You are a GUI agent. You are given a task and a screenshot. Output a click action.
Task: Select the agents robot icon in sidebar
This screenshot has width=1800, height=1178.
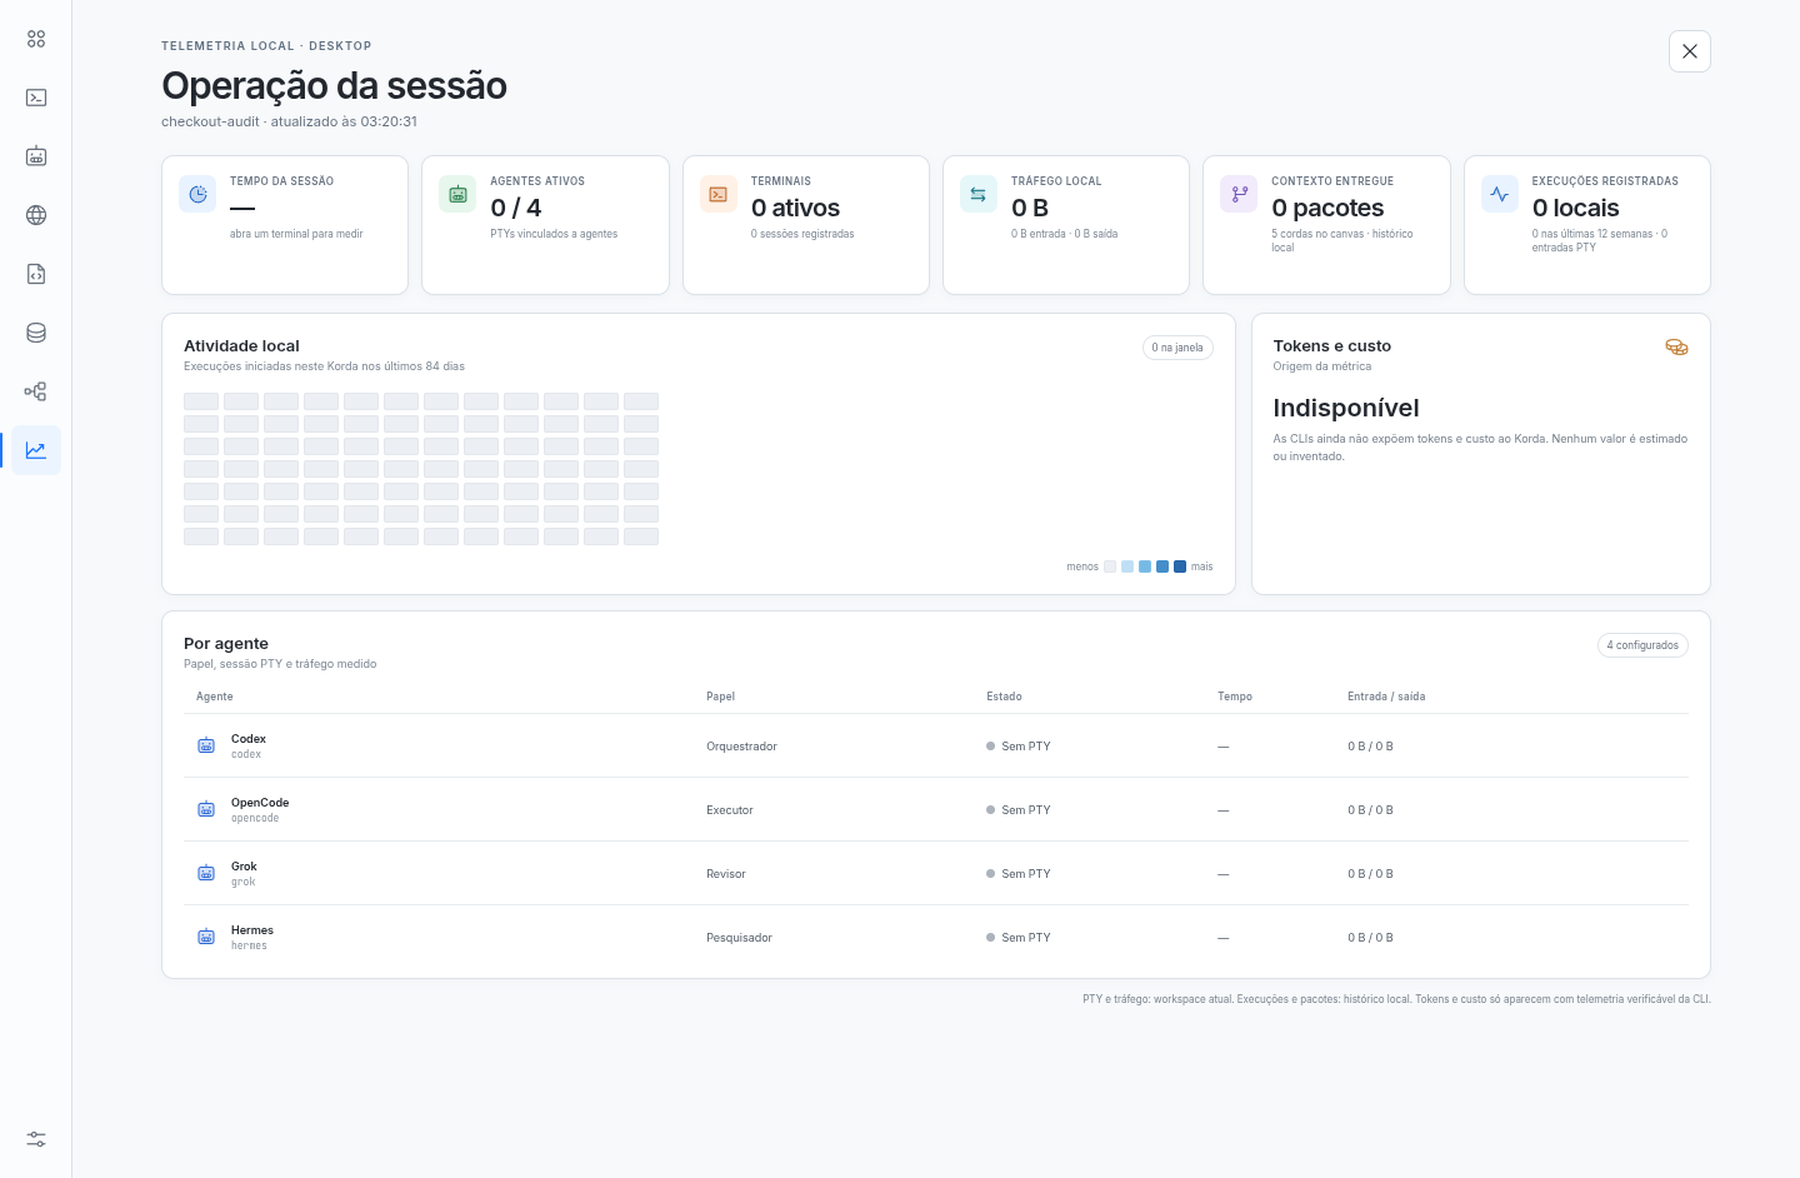(x=36, y=156)
